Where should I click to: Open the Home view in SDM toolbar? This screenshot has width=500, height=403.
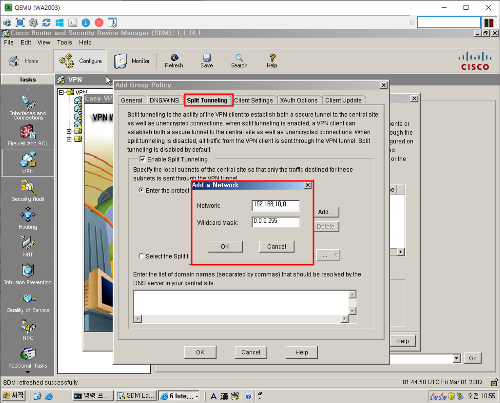23,61
